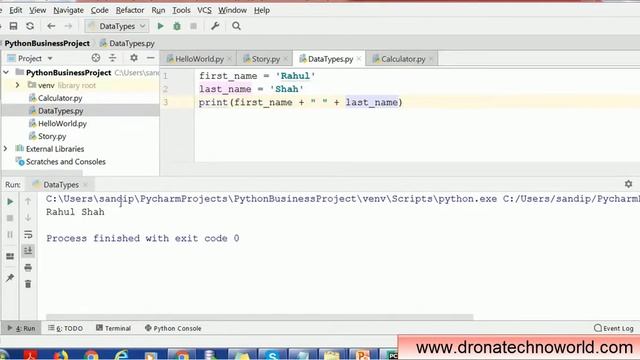This screenshot has width=640, height=360.
Task: Open settings with the wrench icon
Action: click(x=215, y=26)
